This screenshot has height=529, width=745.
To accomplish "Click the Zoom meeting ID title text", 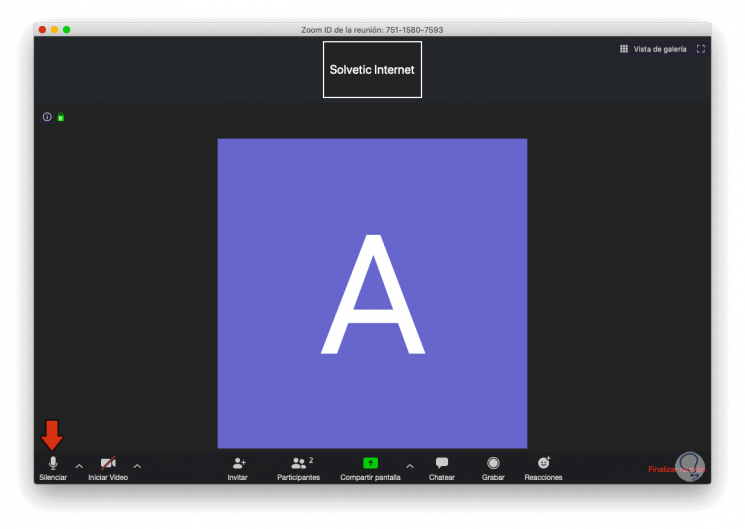I will [372, 30].
